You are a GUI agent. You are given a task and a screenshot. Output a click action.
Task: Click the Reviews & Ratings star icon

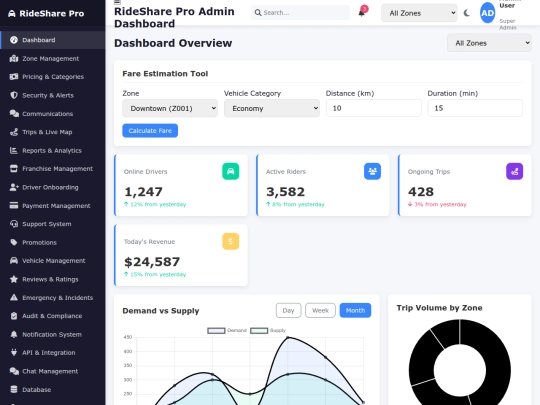14,279
